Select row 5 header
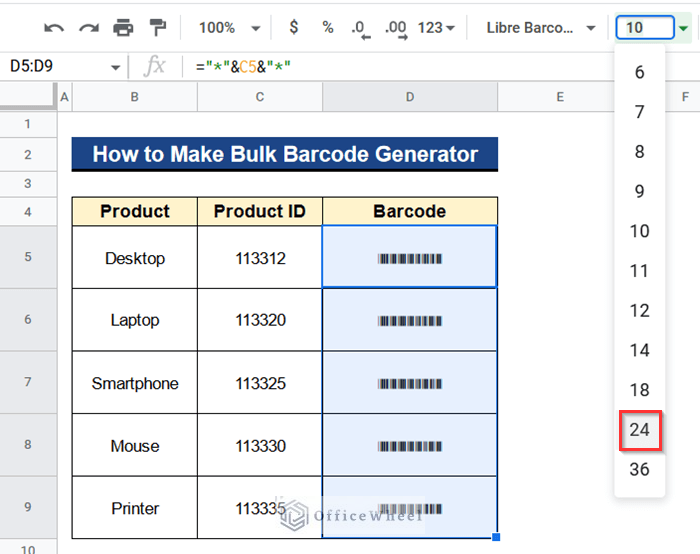 [28, 257]
